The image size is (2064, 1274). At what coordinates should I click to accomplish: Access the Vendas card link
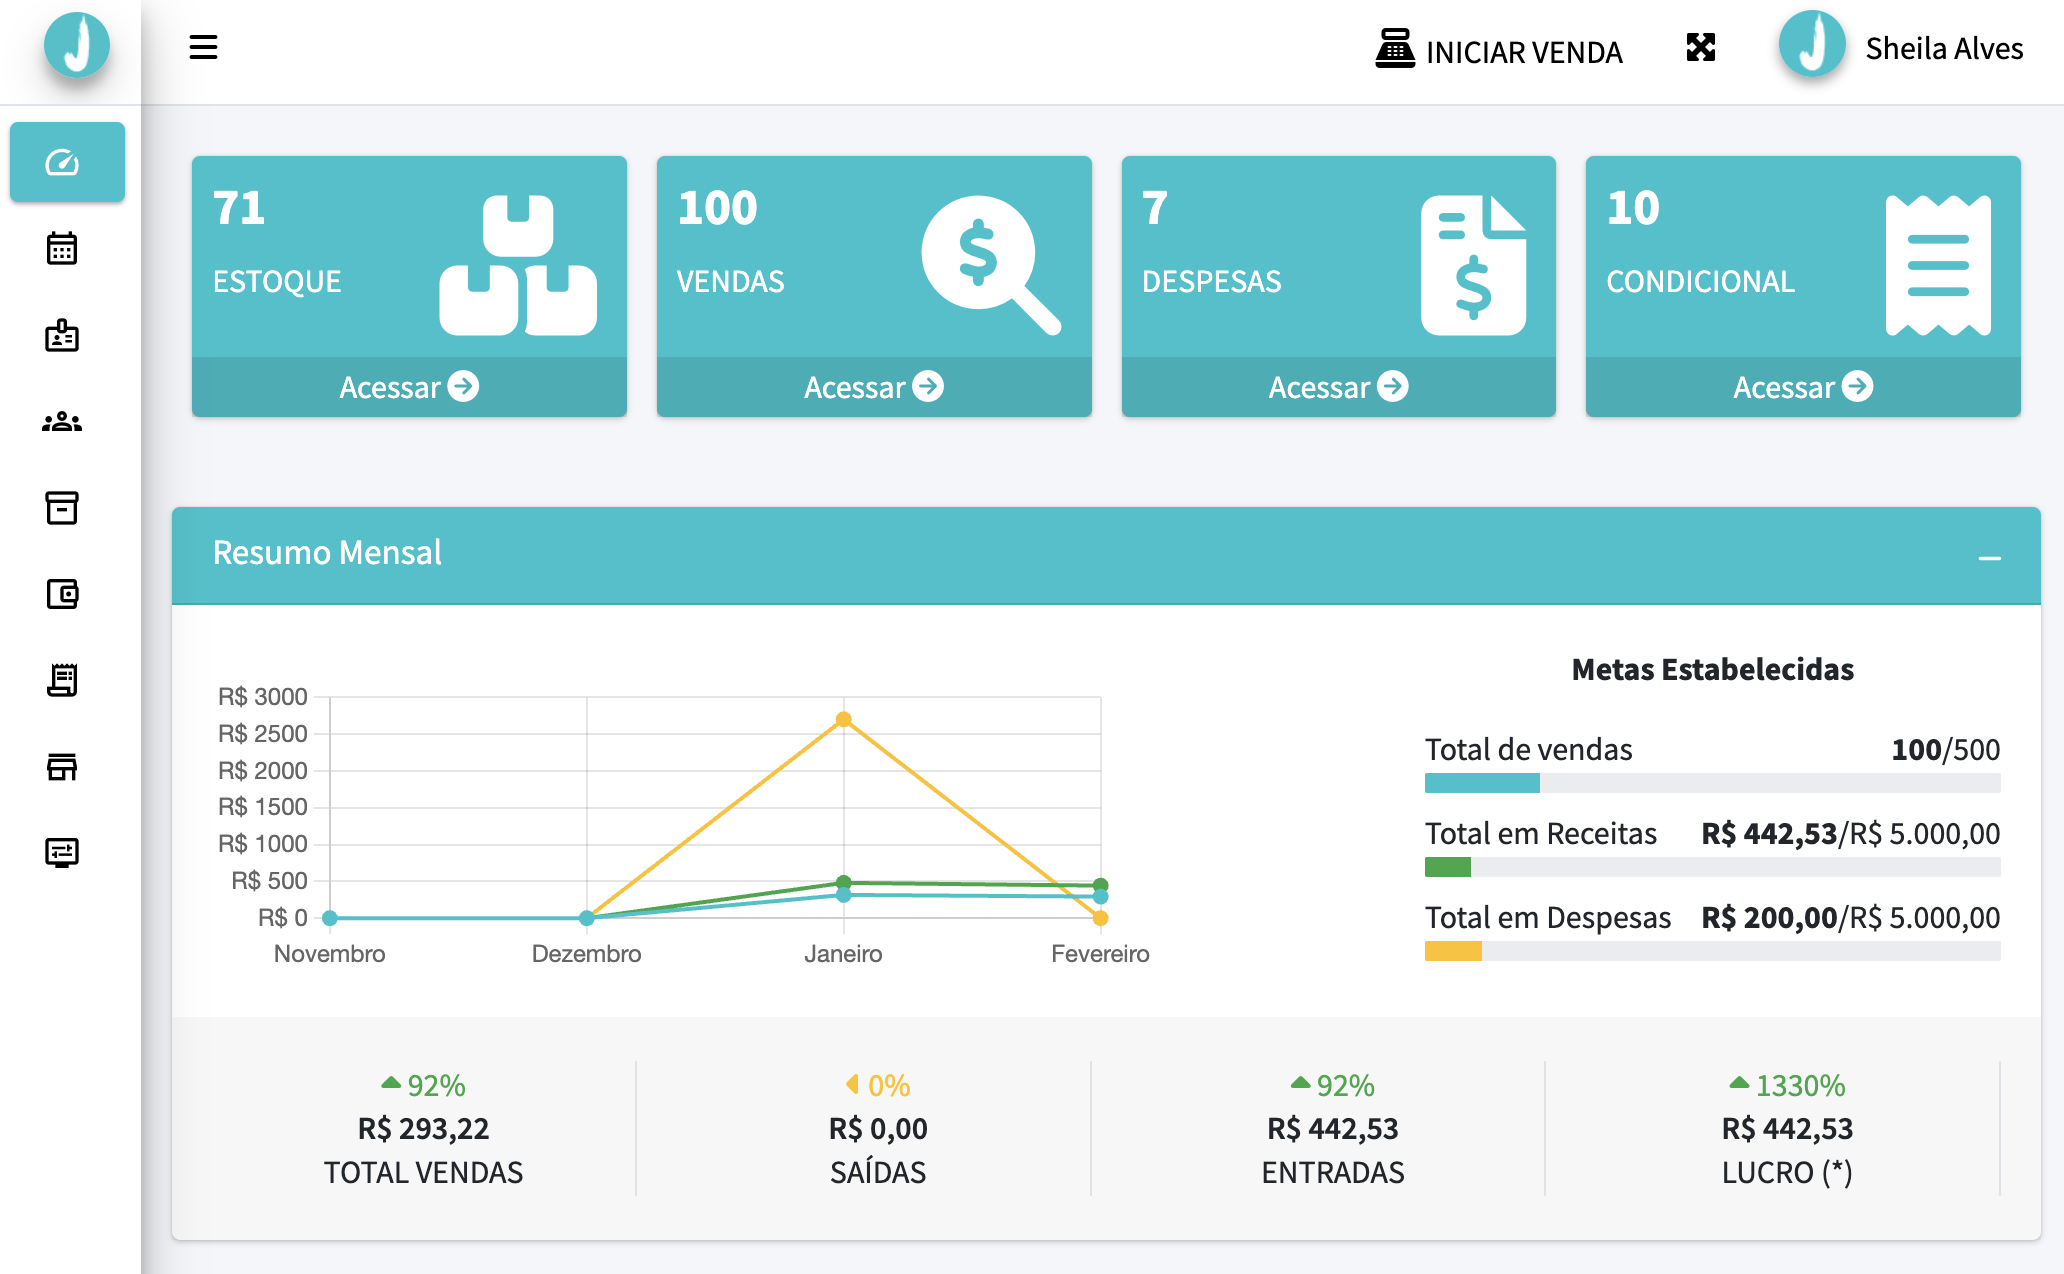[x=874, y=387]
